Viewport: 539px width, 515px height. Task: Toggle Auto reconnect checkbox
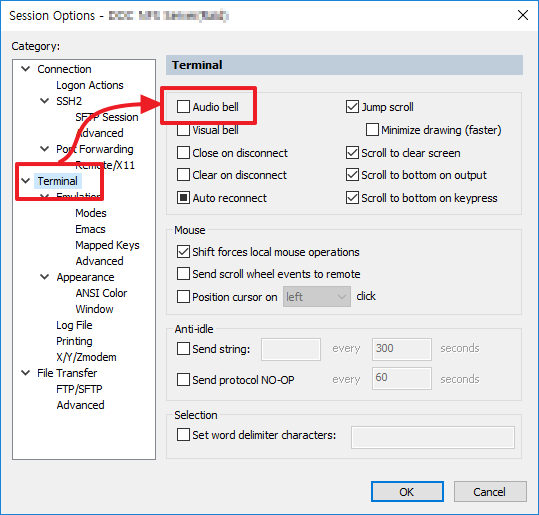(183, 198)
